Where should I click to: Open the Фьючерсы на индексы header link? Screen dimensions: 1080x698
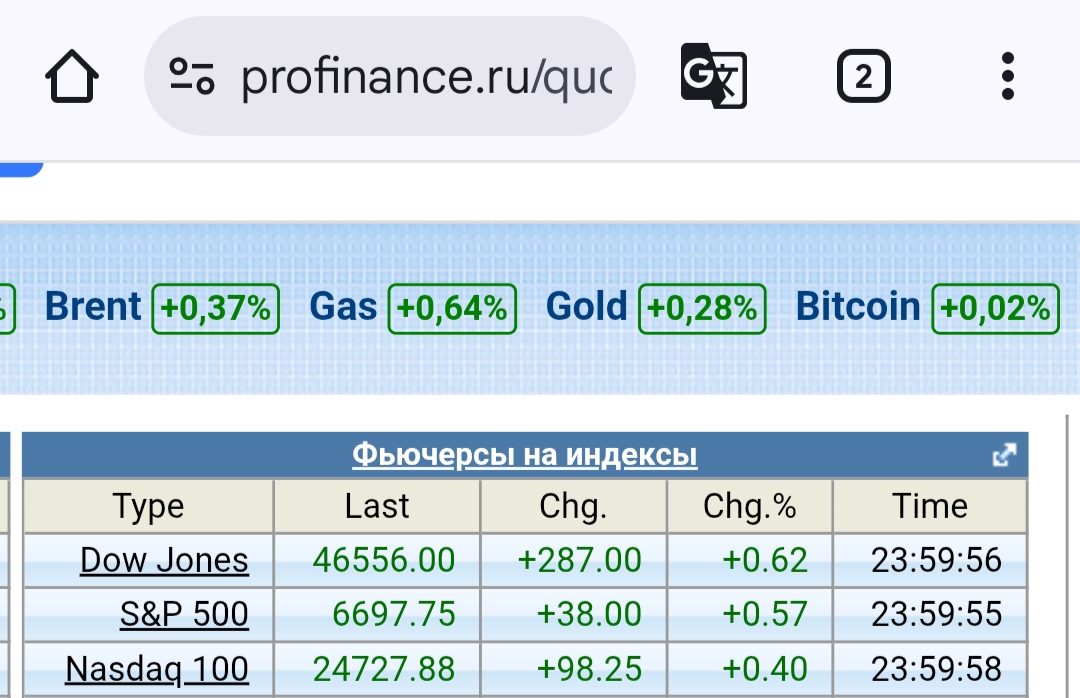524,456
